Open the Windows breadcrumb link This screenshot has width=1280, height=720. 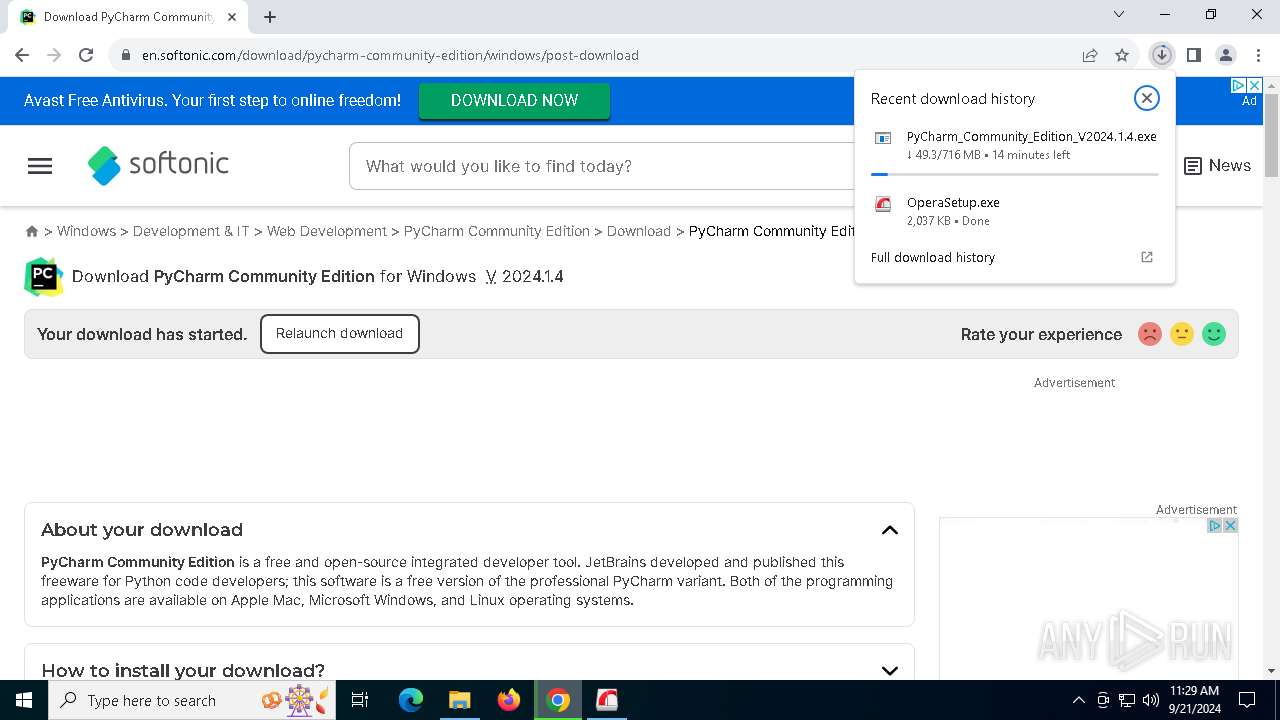click(86, 231)
